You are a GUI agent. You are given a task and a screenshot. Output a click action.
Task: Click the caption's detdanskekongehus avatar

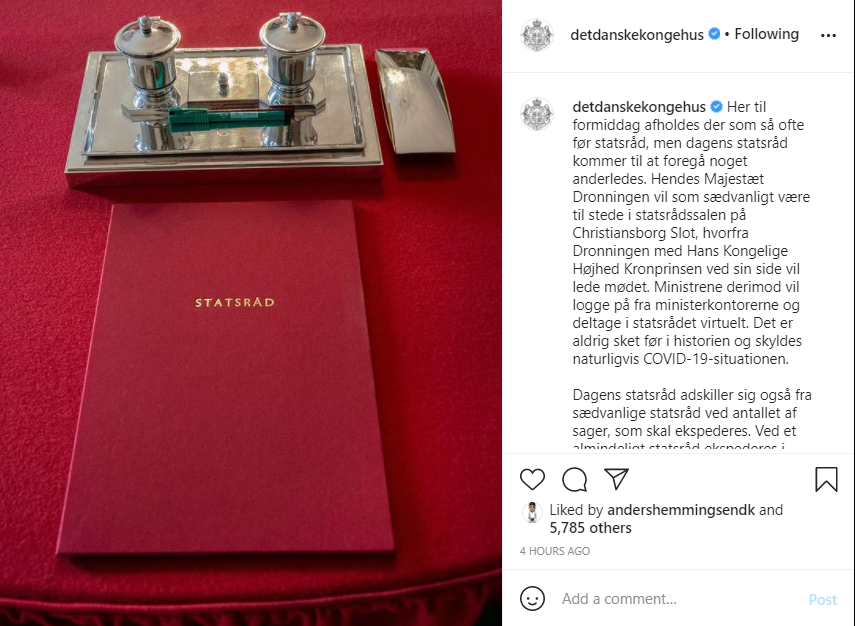pos(537,115)
